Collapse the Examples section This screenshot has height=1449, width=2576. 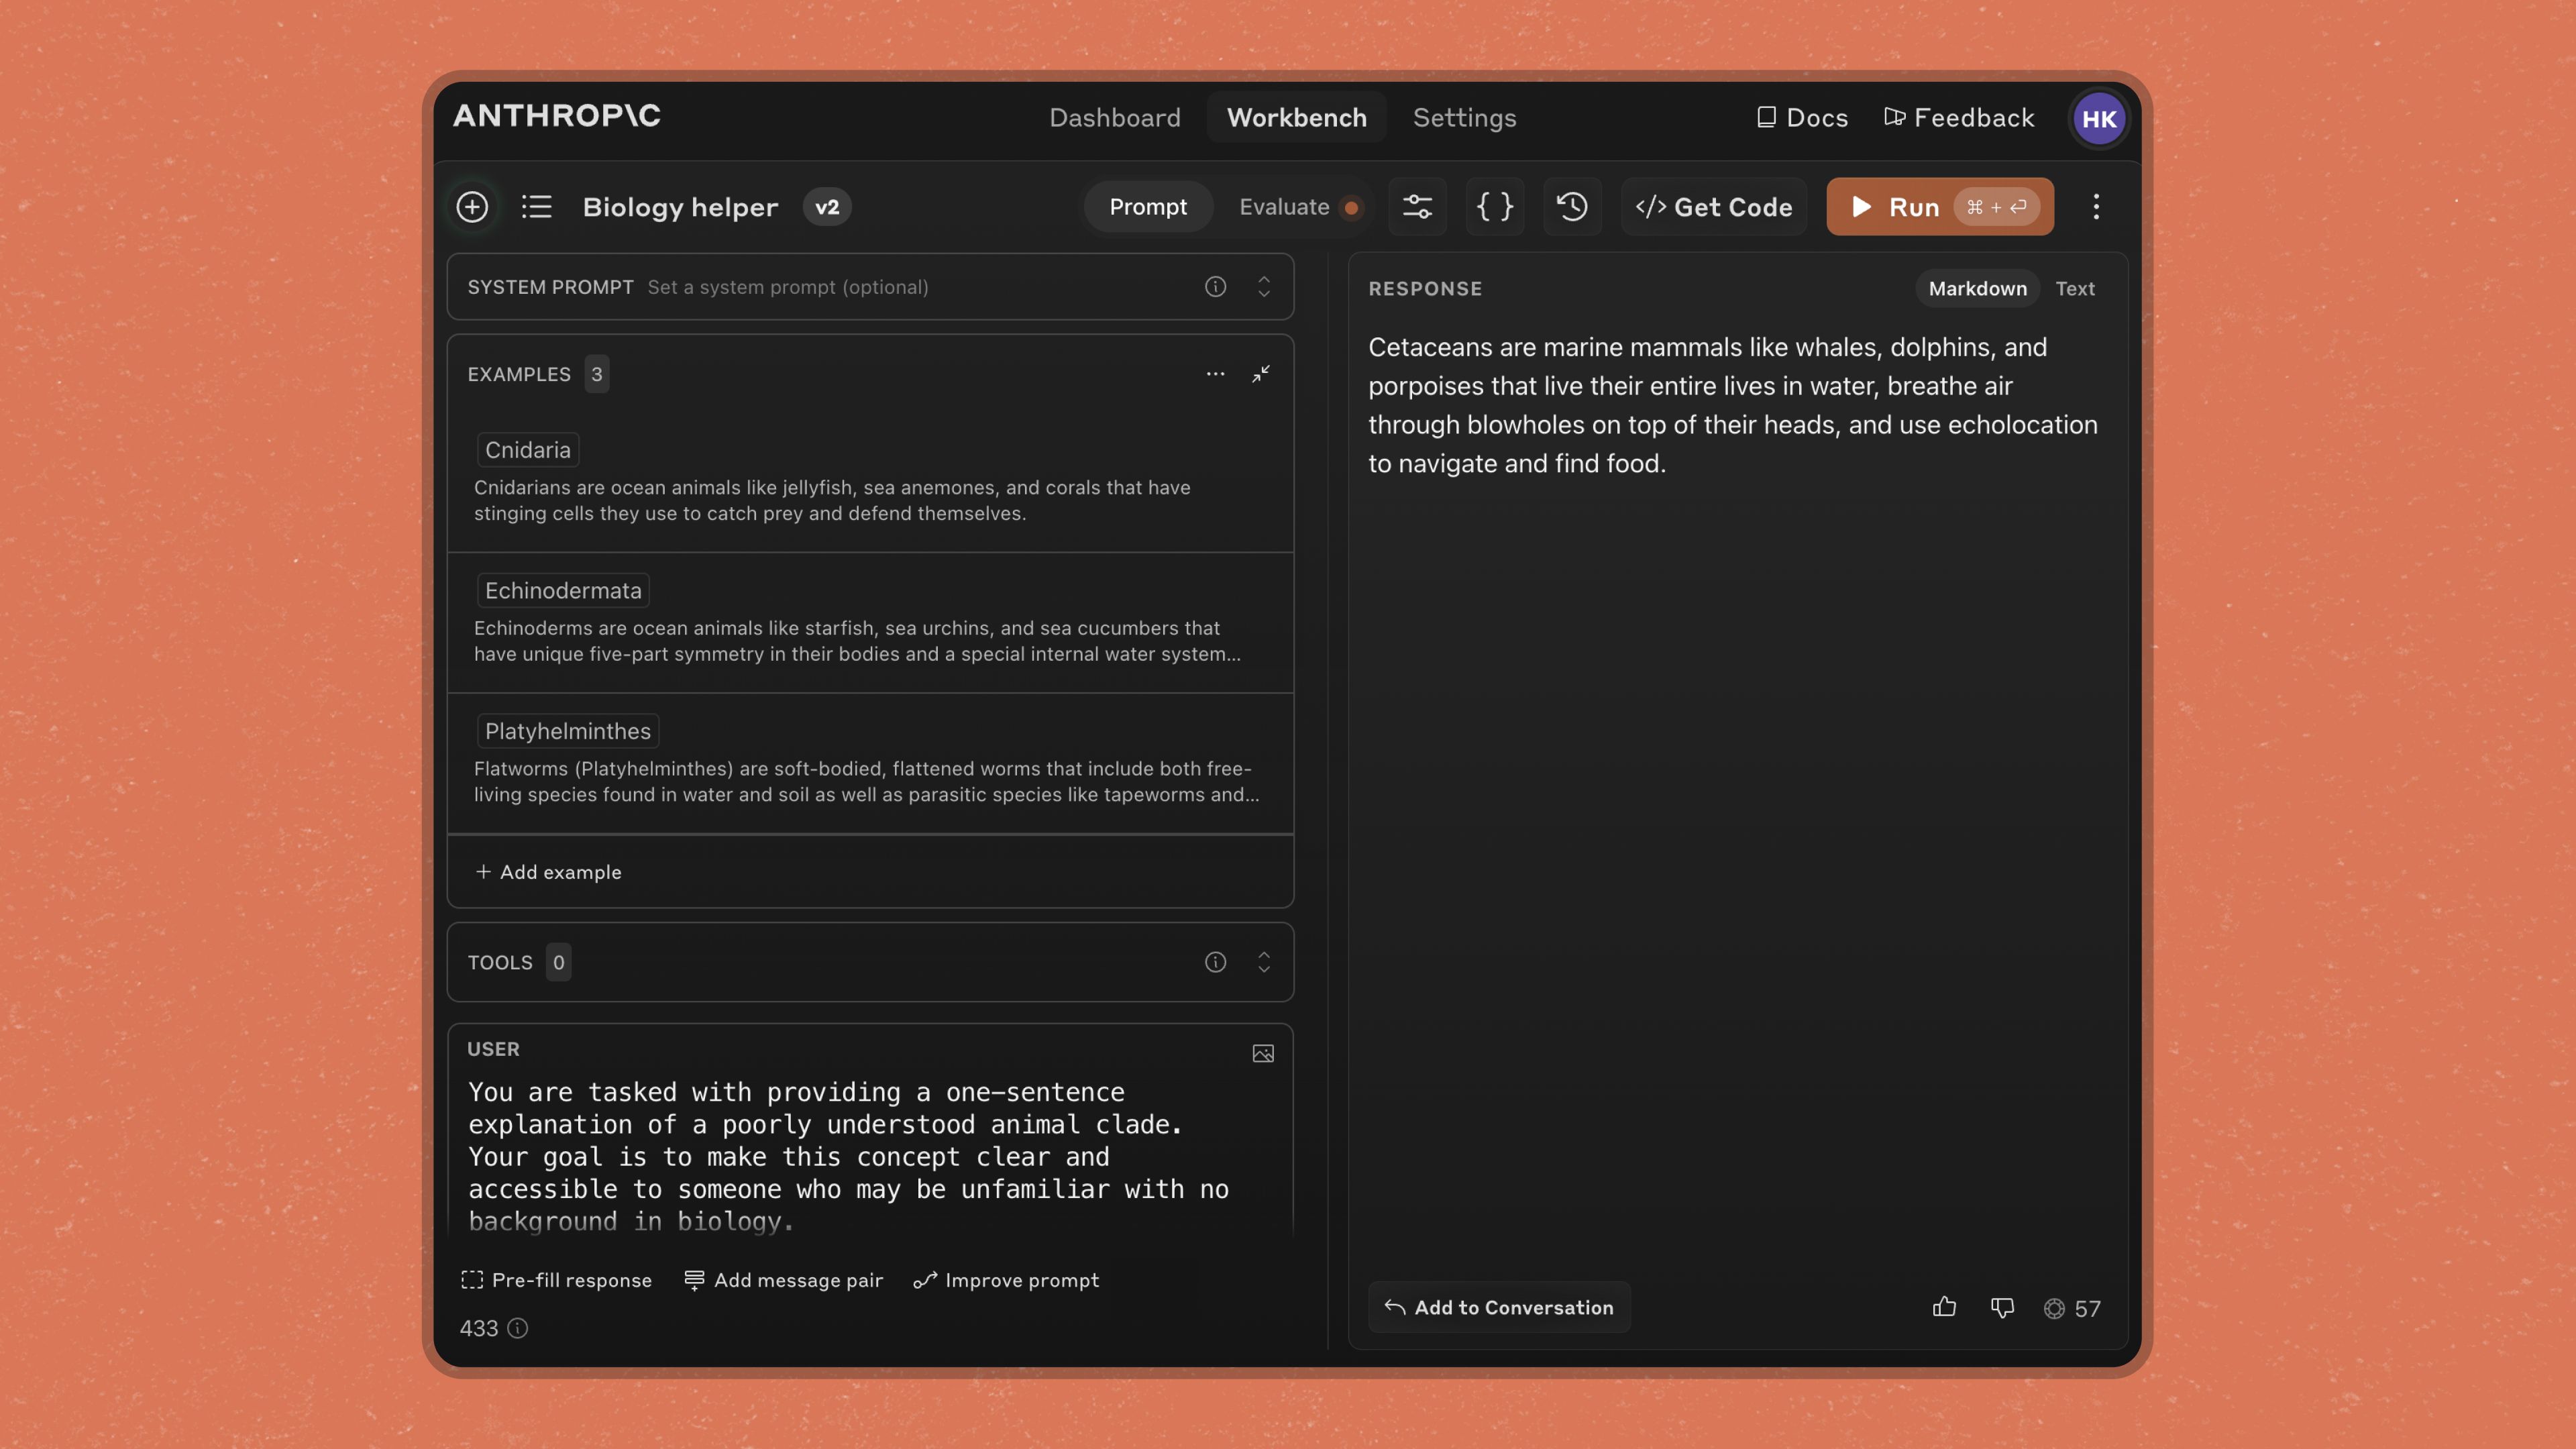coord(1261,374)
